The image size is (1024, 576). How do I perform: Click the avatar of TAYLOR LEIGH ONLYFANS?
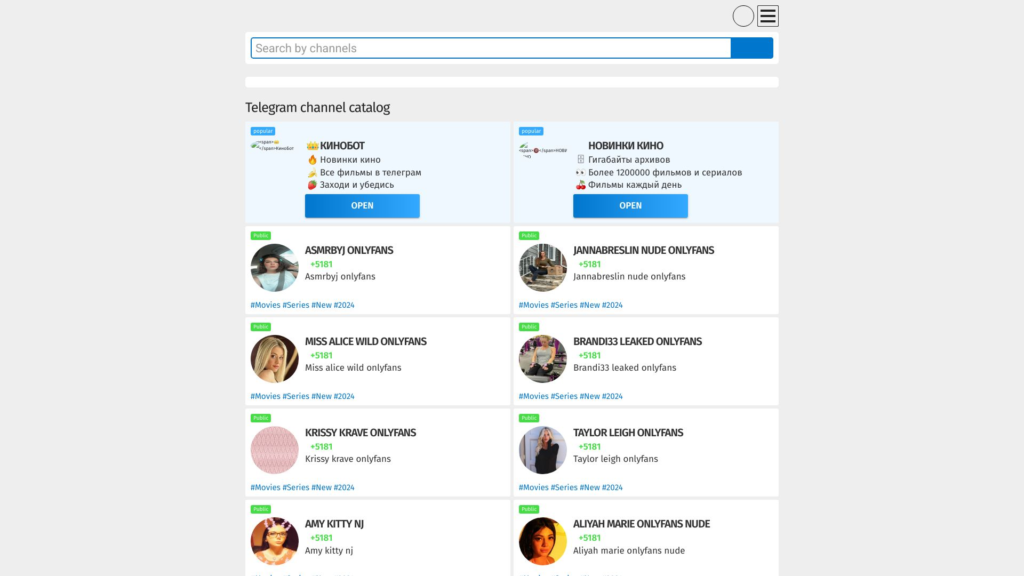(x=543, y=450)
